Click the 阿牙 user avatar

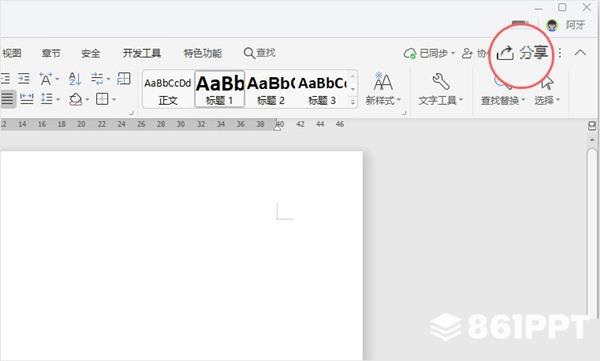[551, 25]
